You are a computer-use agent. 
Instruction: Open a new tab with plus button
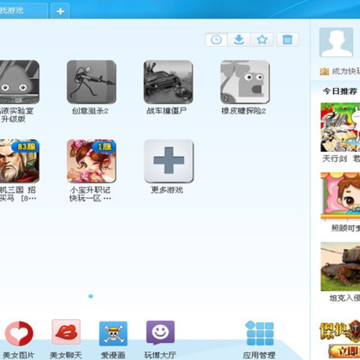60,11
